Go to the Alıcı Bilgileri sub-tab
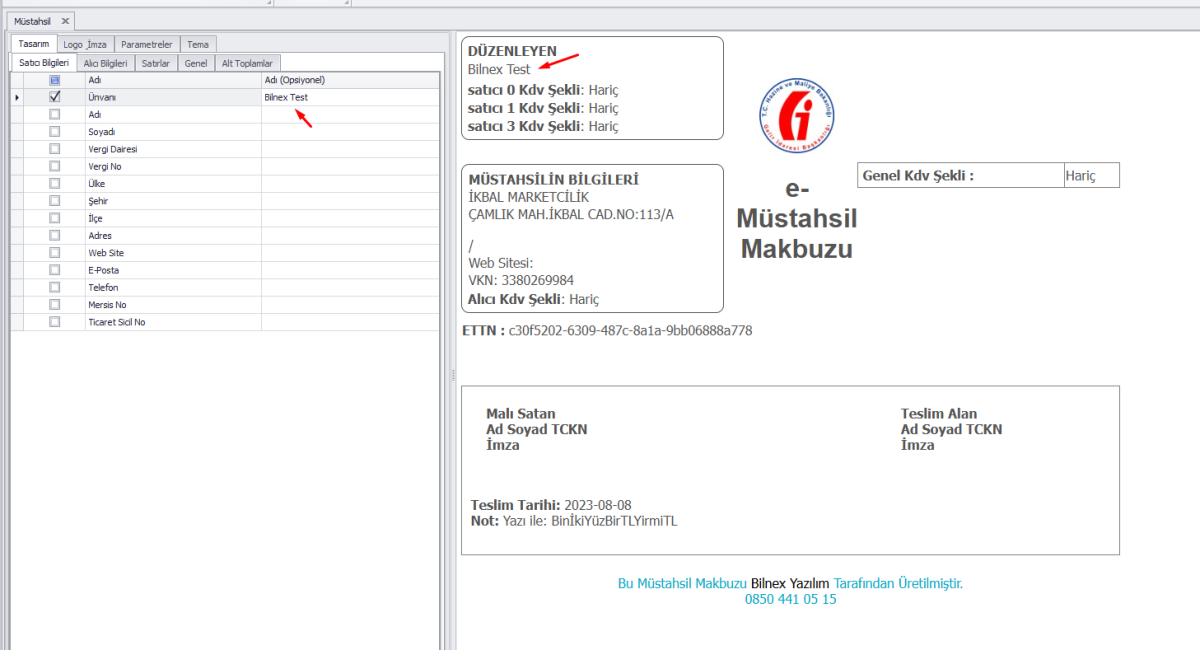 coord(105,63)
